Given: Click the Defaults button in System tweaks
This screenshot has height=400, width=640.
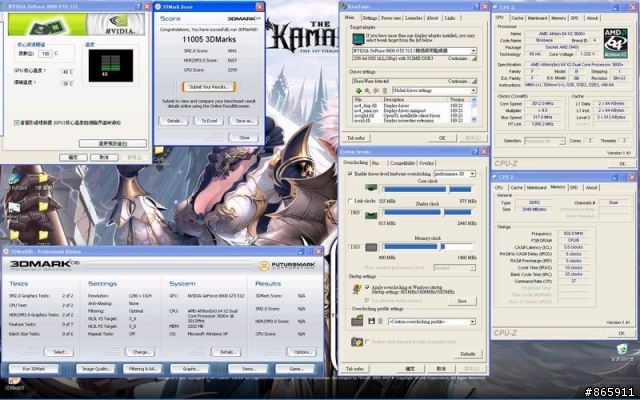Looking at the screenshot, I should (x=467, y=354).
